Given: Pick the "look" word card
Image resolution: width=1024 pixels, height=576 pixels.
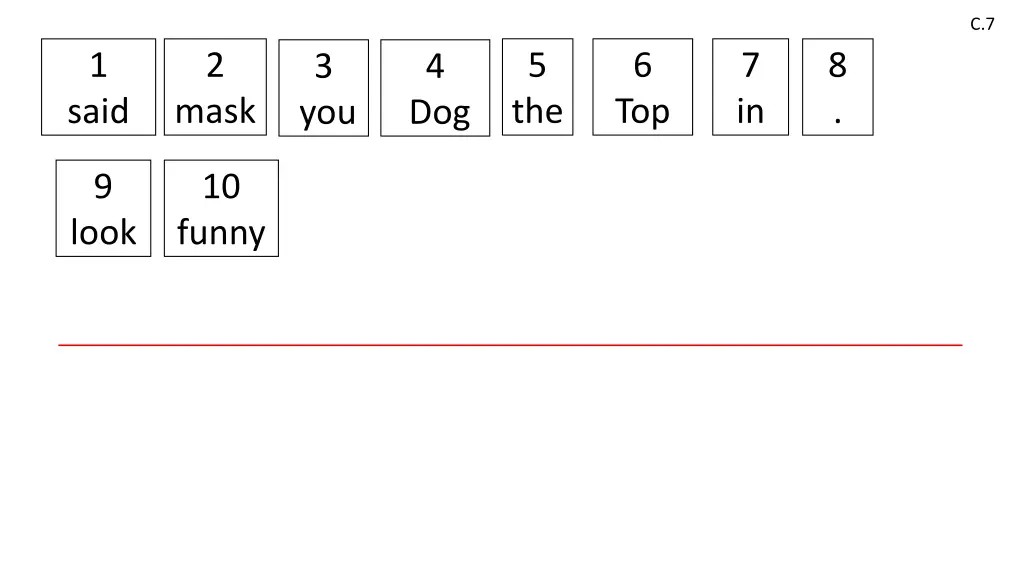Looking at the screenshot, I should pyautogui.click(x=103, y=208).
